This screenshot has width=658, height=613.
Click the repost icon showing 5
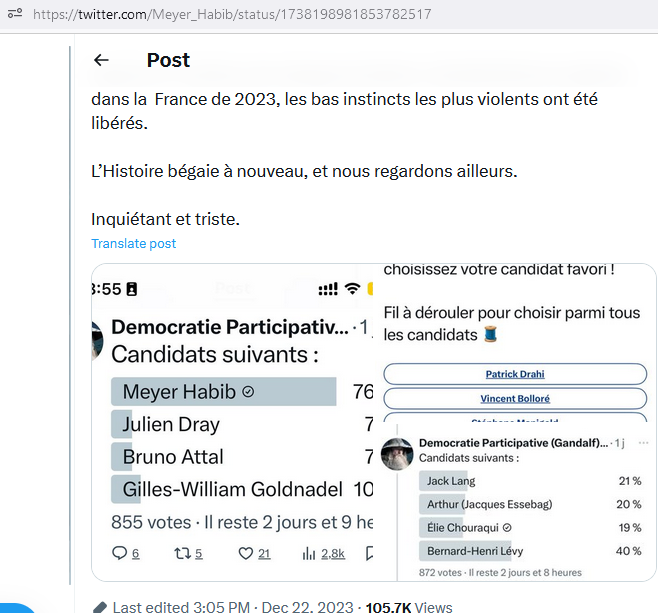coord(182,553)
